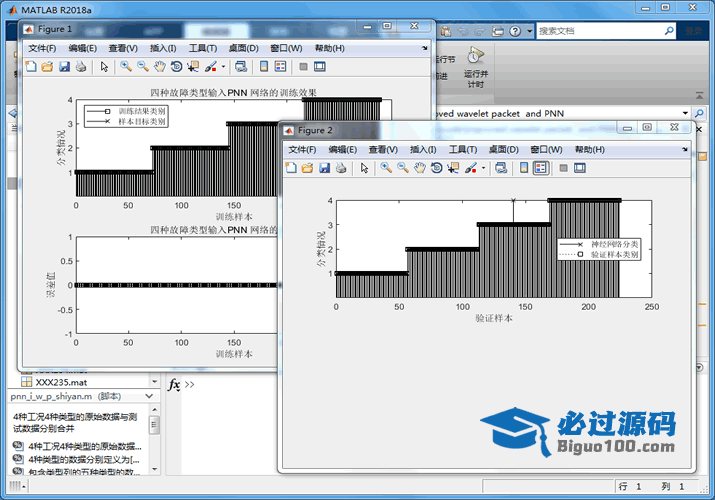
Task: Click the 运行并计时 button in MATLAB ribbon
Action: point(476,67)
